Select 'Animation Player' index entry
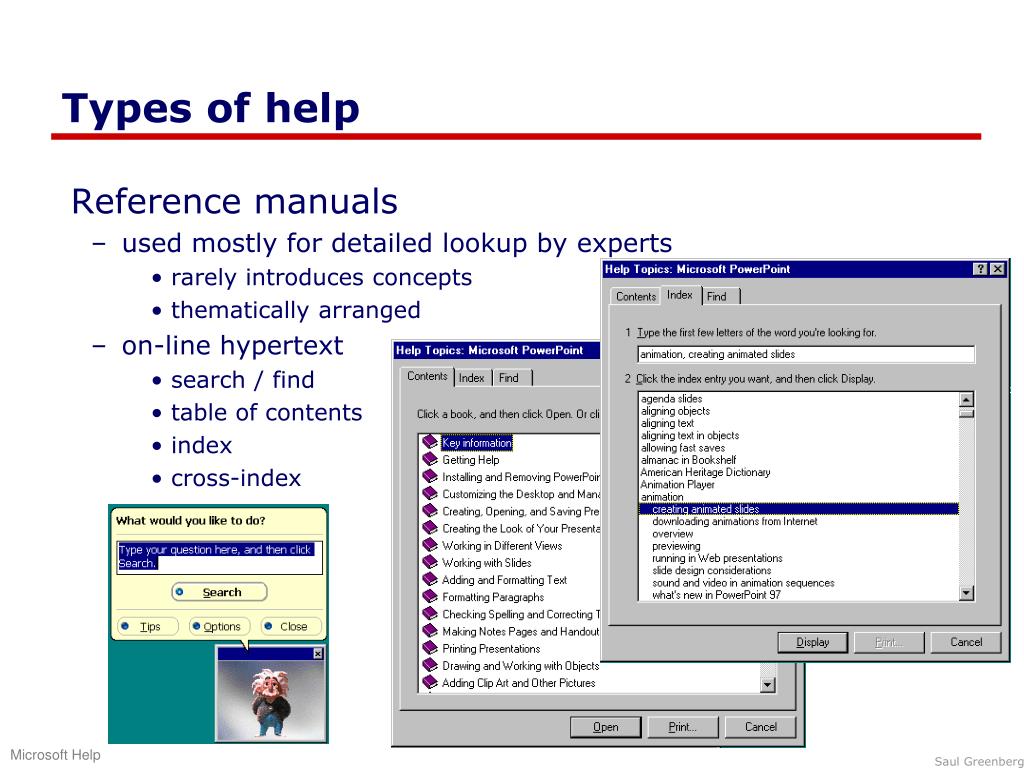This screenshot has height=768, width=1024. pyautogui.click(x=677, y=485)
